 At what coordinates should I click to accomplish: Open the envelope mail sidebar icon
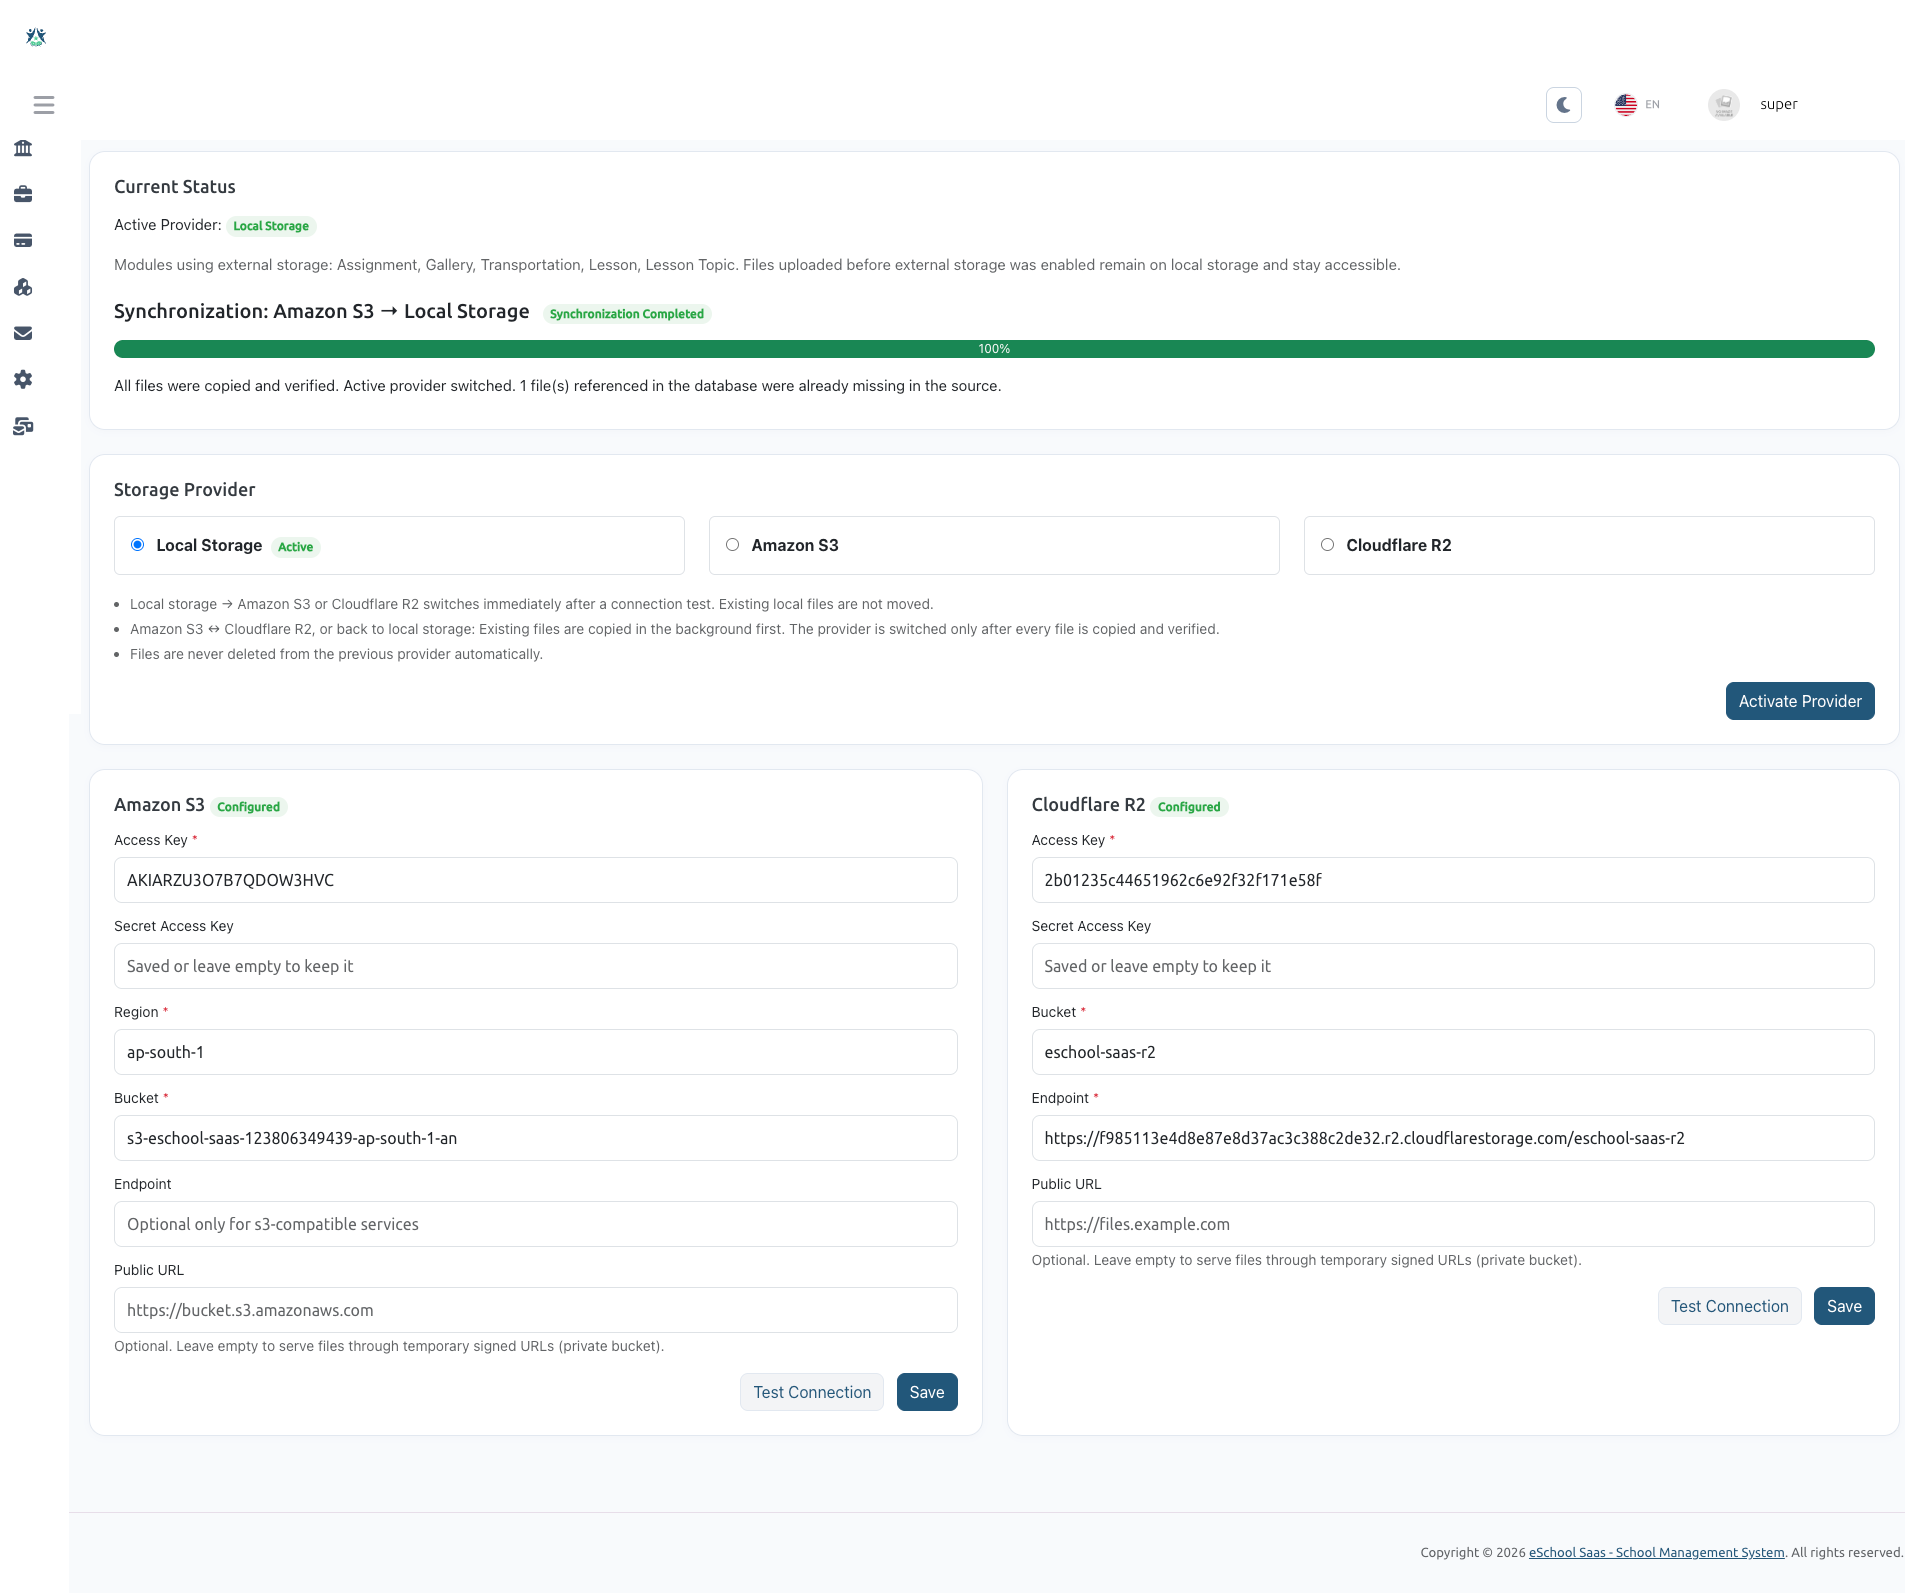point(23,333)
